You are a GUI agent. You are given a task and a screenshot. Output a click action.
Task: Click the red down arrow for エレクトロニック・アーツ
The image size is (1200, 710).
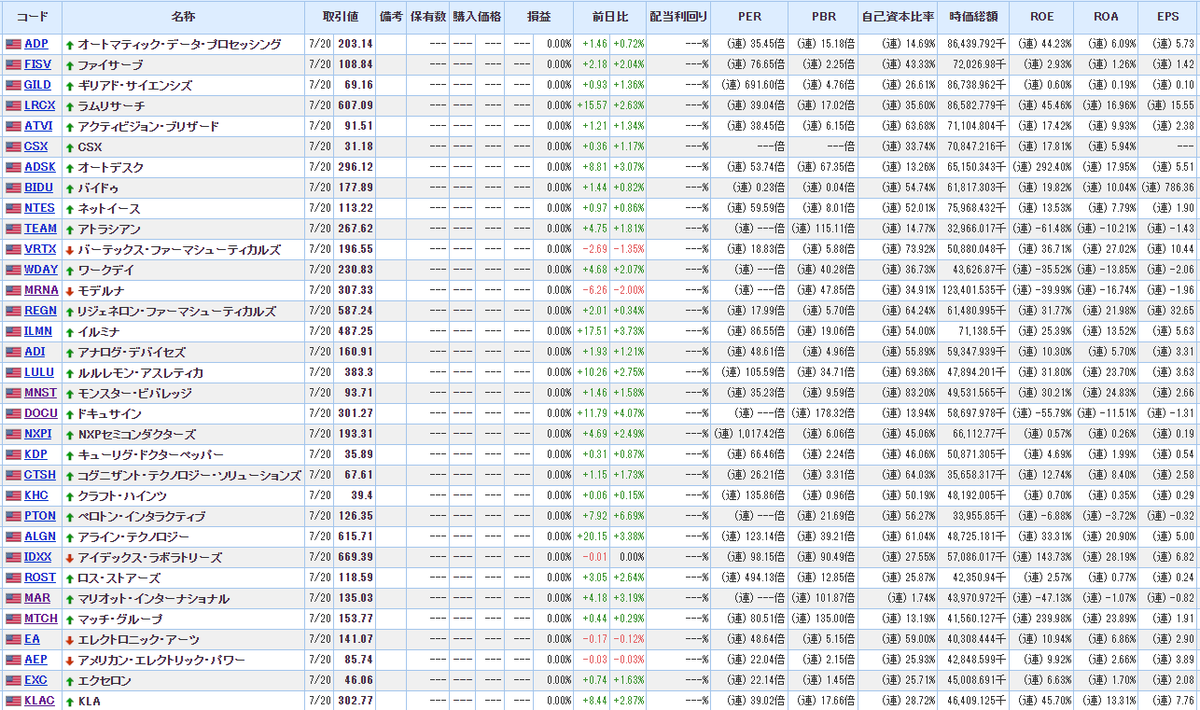coord(69,639)
